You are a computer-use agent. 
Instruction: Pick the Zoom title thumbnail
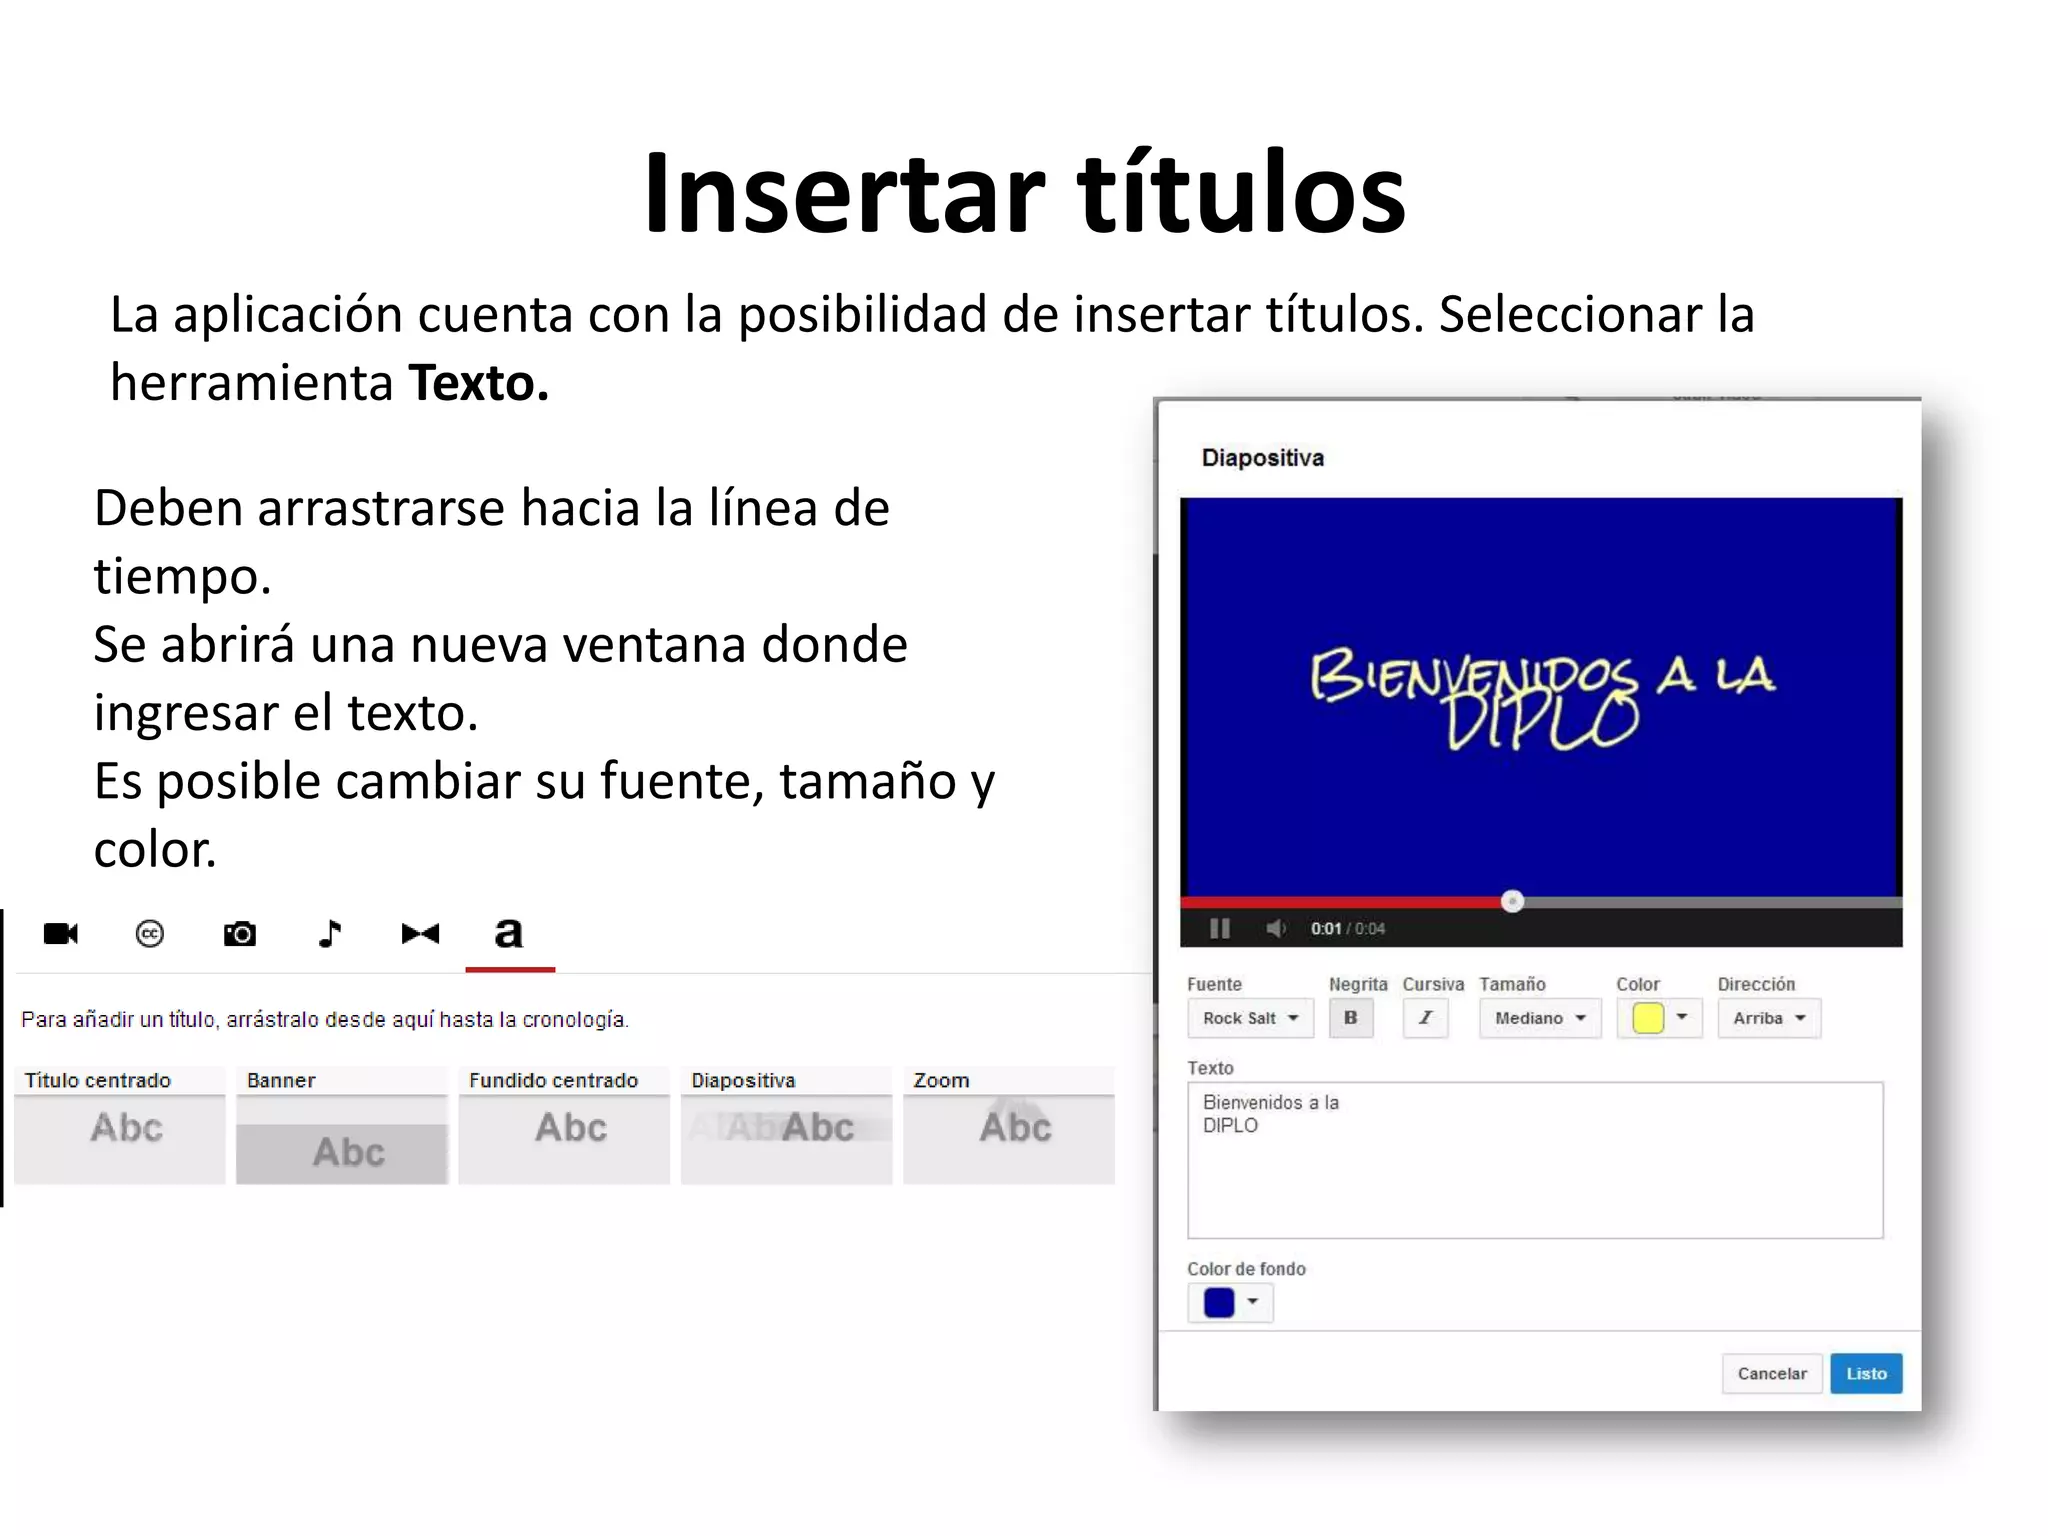1008,1126
